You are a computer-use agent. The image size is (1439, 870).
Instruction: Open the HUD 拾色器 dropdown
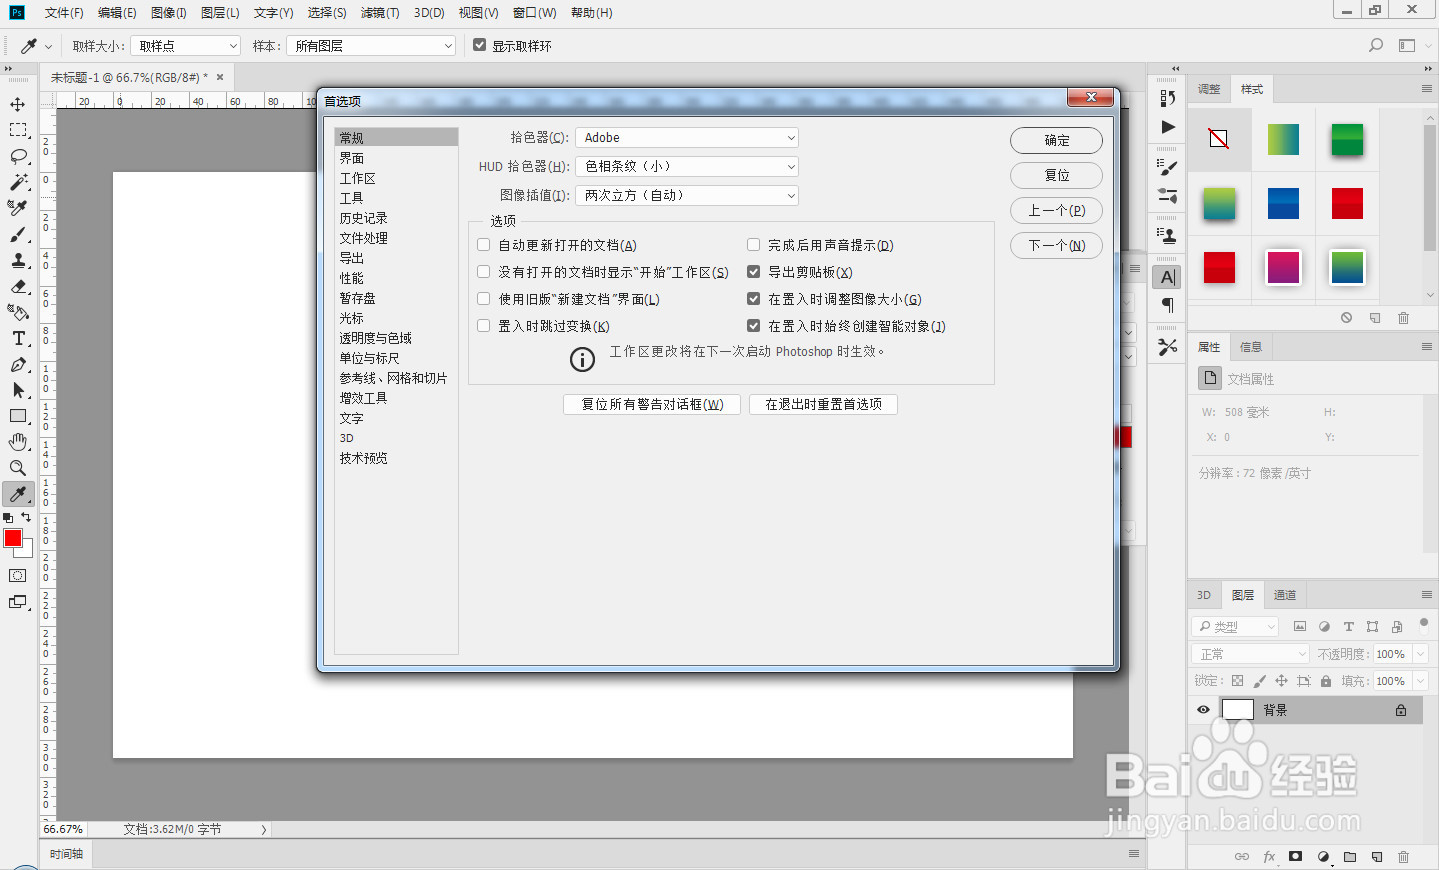pos(686,166)
